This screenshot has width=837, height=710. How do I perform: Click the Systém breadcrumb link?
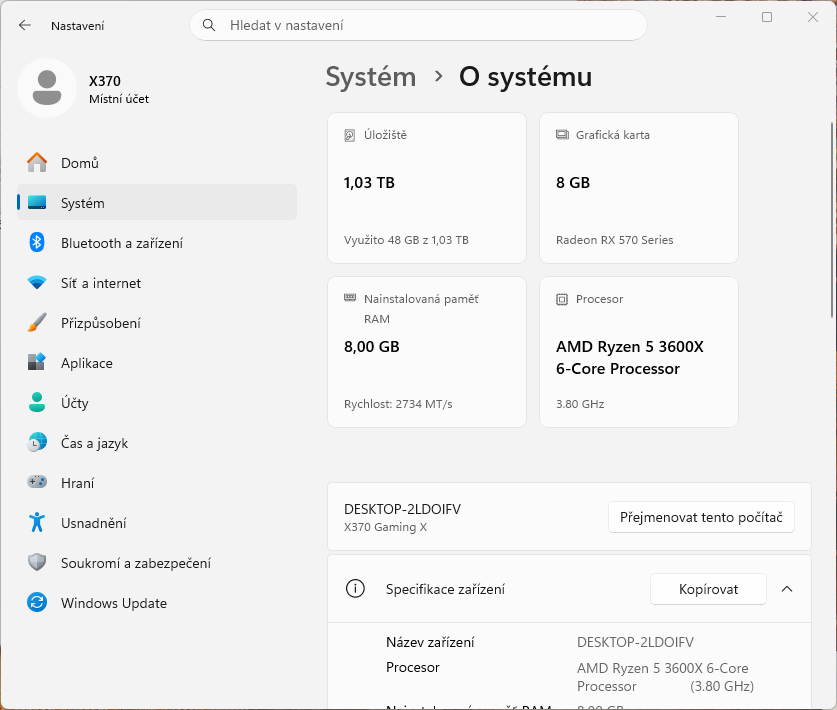pyautogui.click(x=370, y=77)
